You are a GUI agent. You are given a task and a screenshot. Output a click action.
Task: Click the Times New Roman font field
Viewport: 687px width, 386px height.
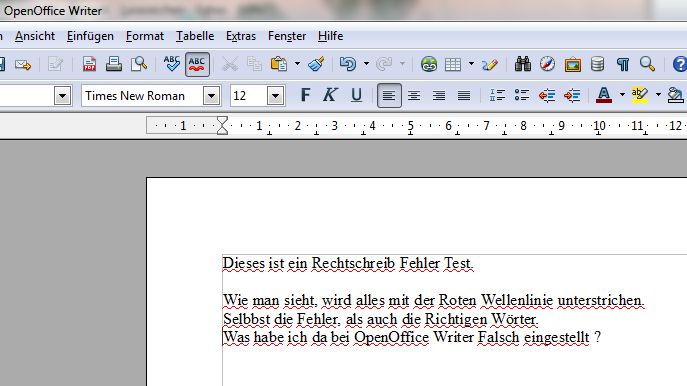(142, 96)
